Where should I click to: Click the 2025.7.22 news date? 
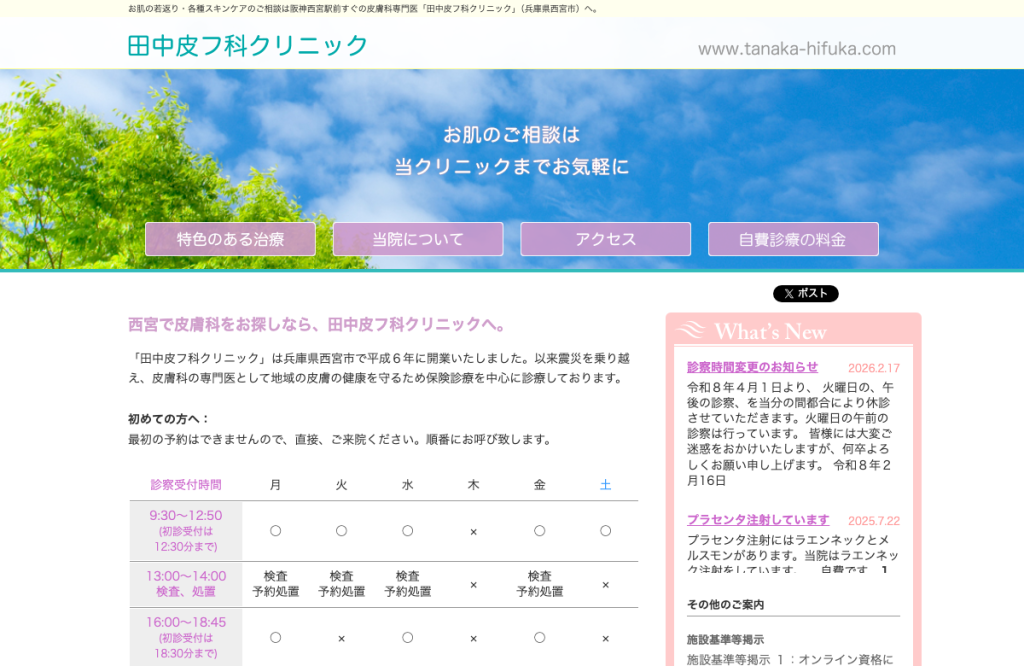[x=874, y=521]
